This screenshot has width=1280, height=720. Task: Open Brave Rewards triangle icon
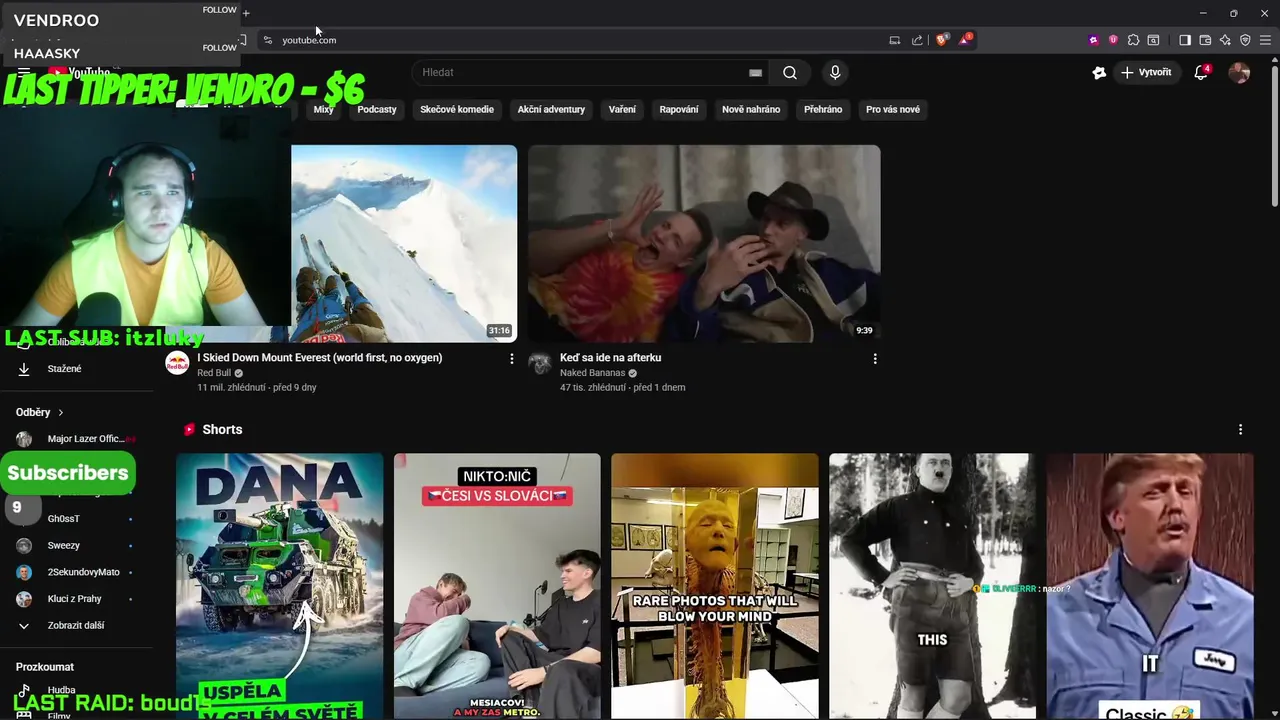click(965, 40)
